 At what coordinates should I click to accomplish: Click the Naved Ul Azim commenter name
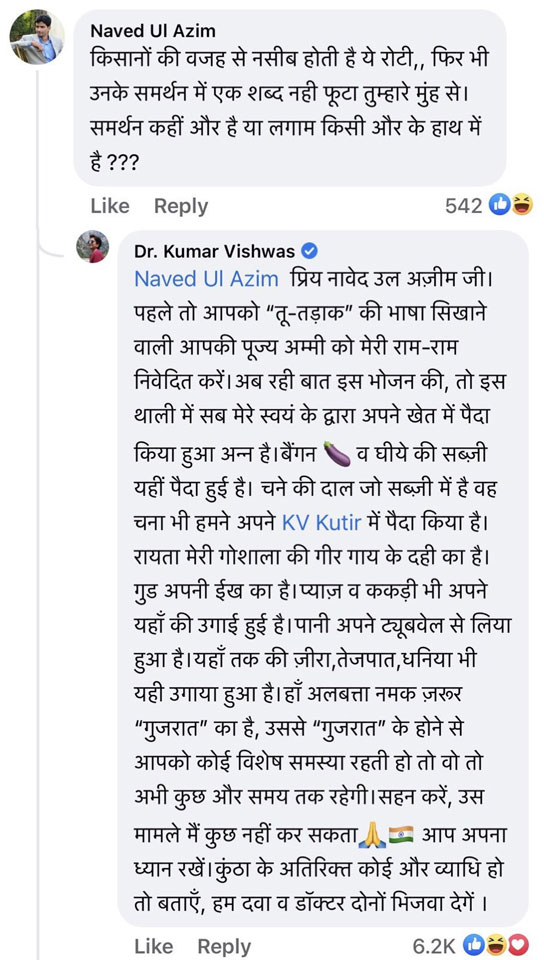click(152, 31)
